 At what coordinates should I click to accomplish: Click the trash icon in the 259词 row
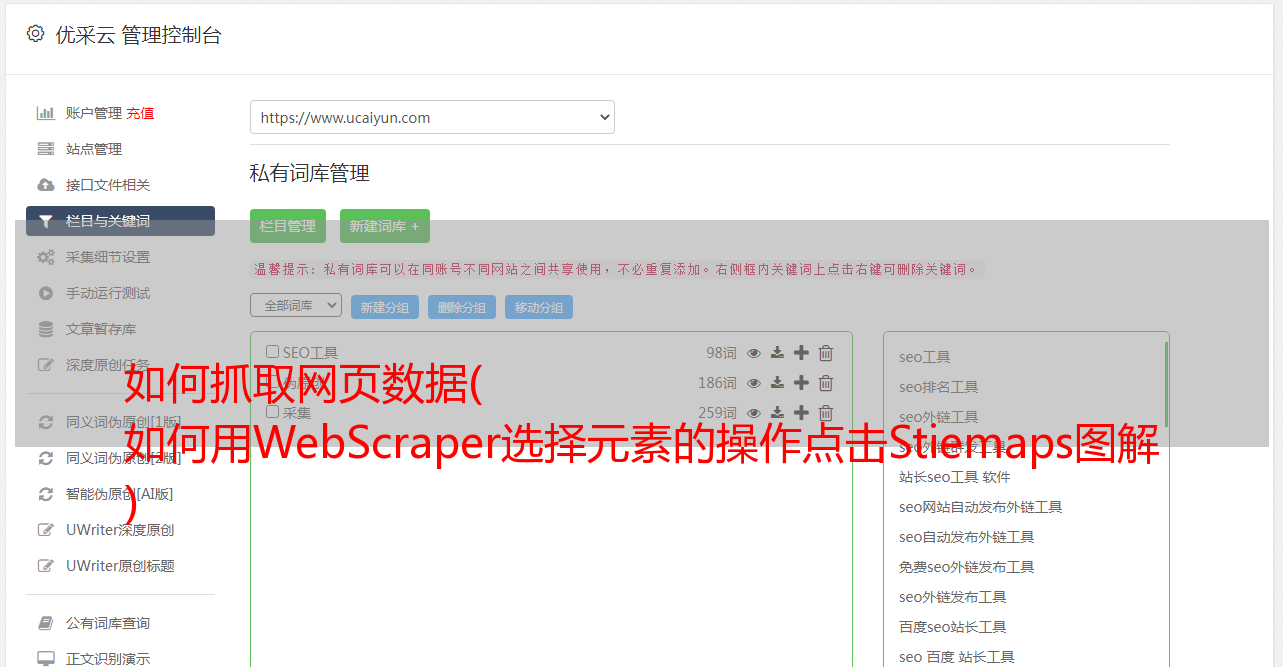pyautogui.click(x=826, y=413)
